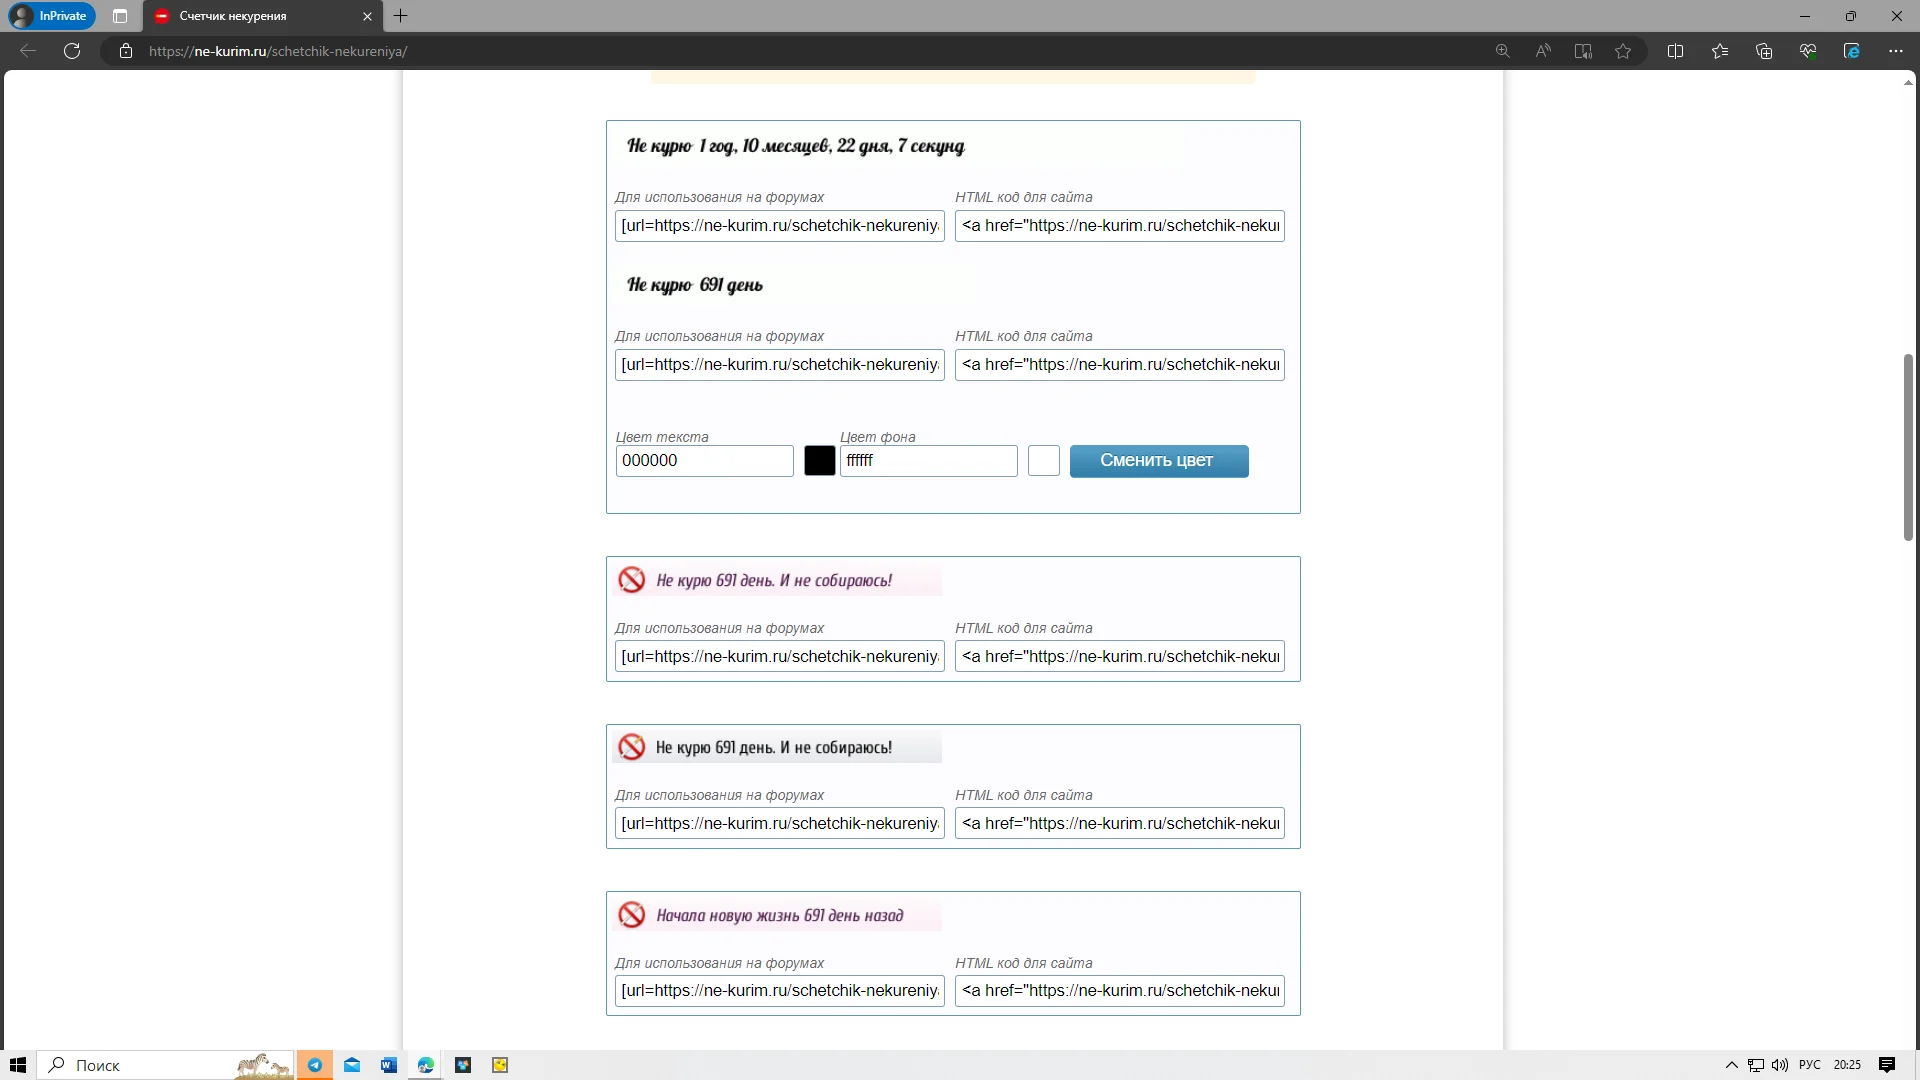1920x1080 pixels.
Task: Click the Сменить цвет button
Action: coord(1158,461)
